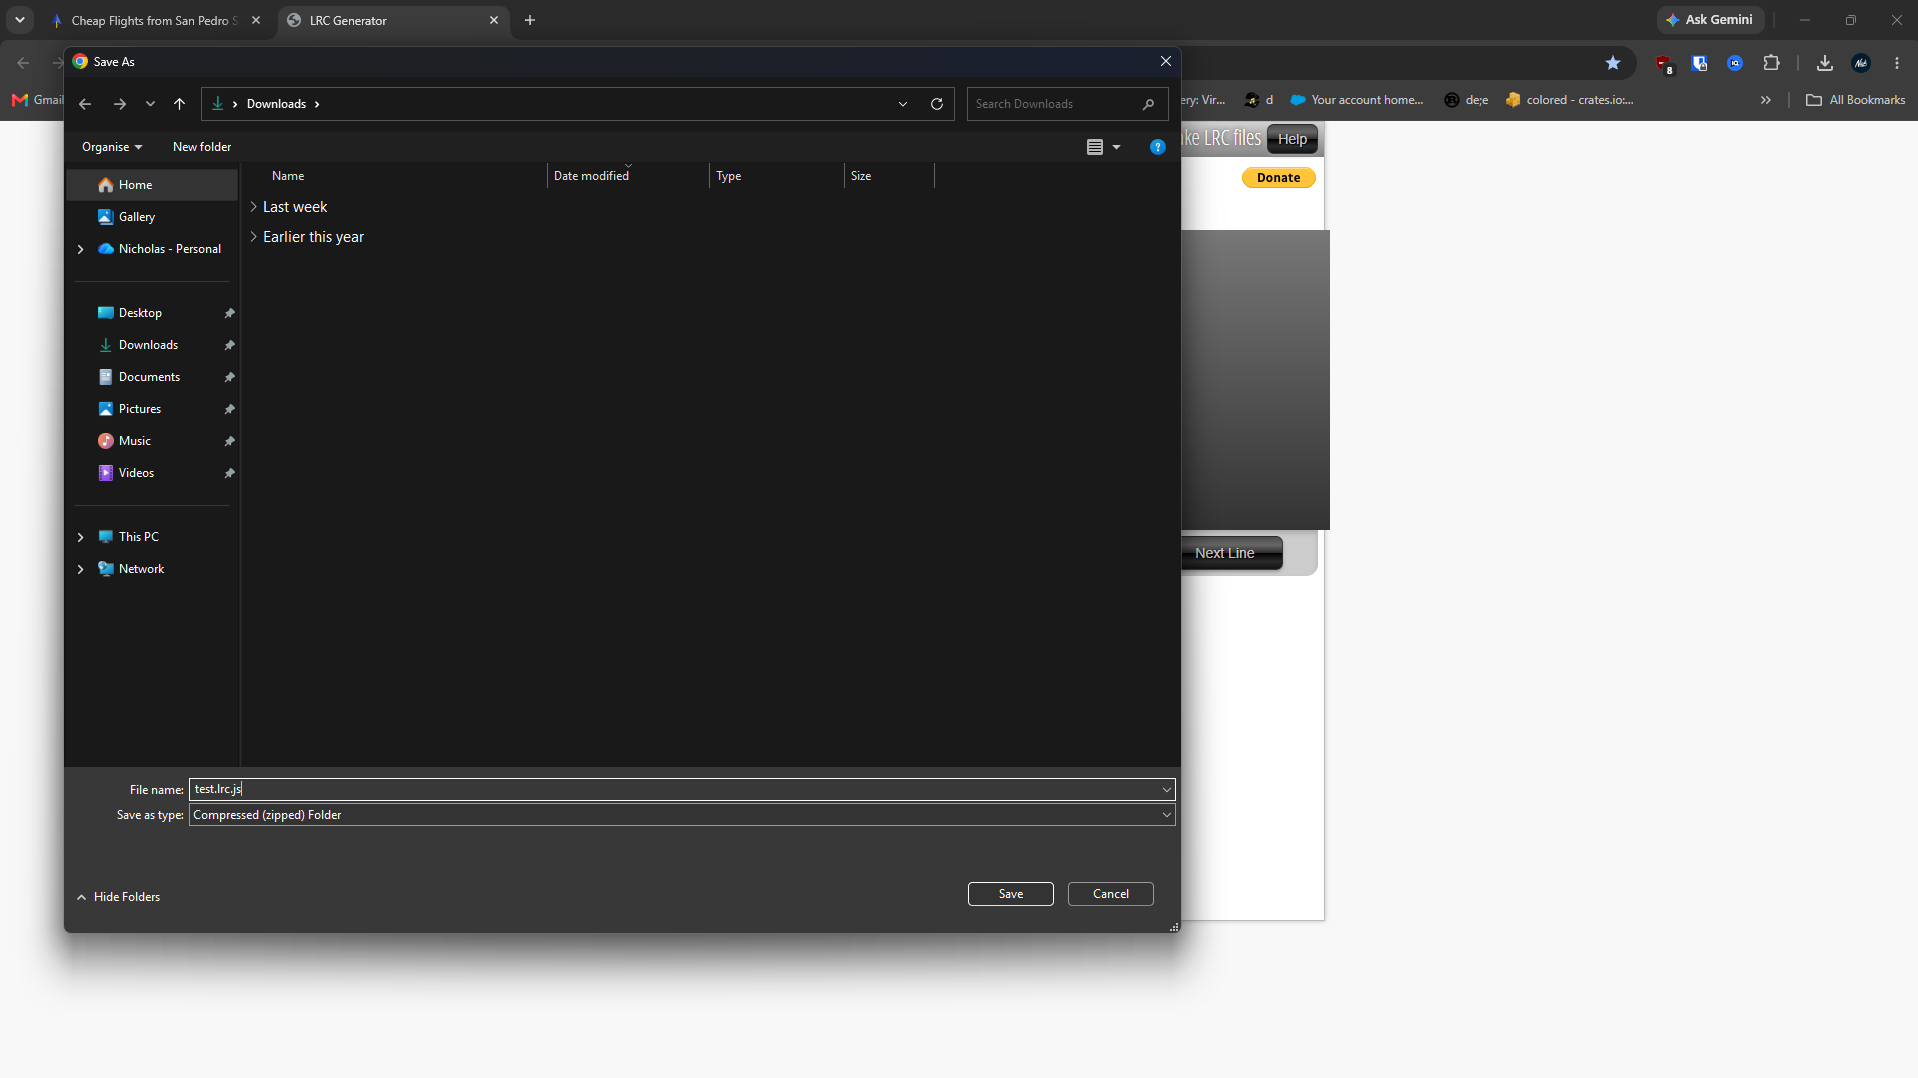The width and height of the screenshot is (1918, 1078).
Task: Collapse panel with Hide Folders
Action: [119, 897]
